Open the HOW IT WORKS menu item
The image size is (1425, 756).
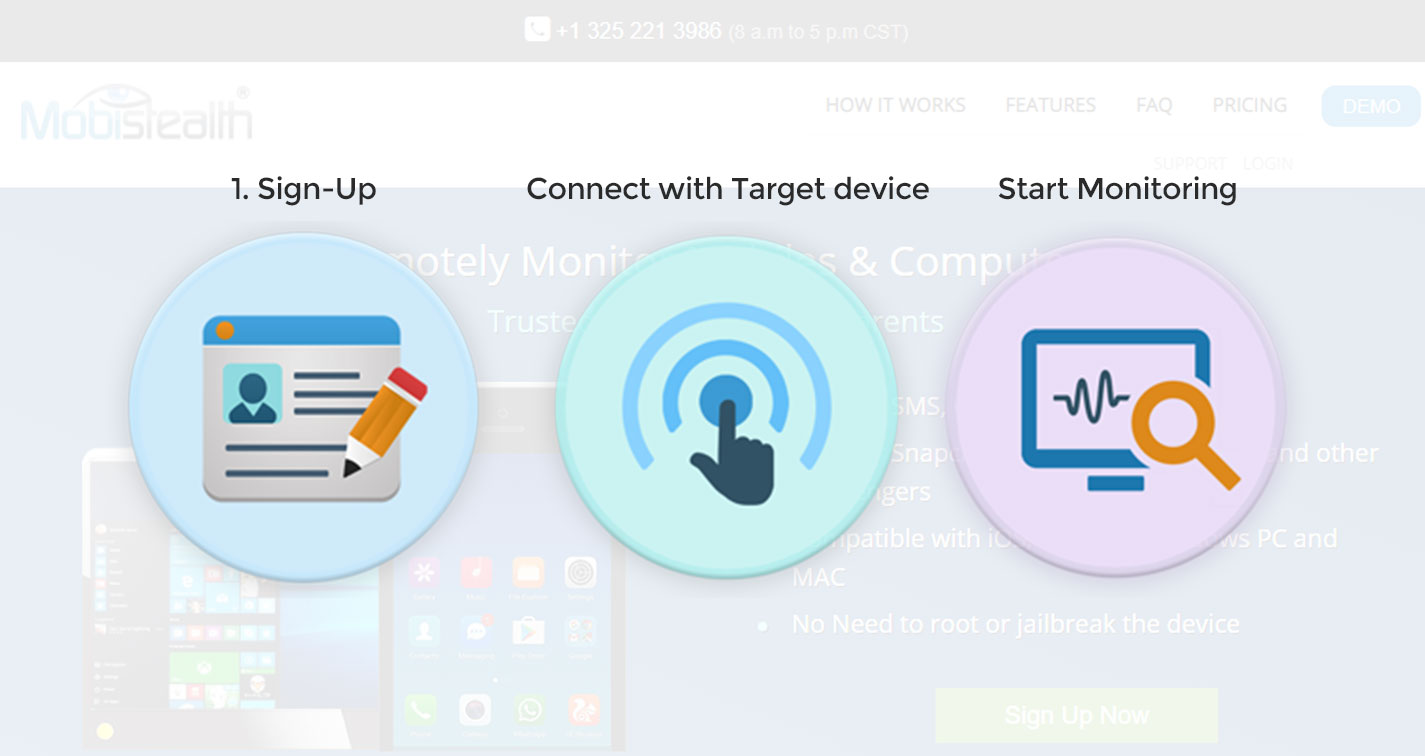coord(895,105)
